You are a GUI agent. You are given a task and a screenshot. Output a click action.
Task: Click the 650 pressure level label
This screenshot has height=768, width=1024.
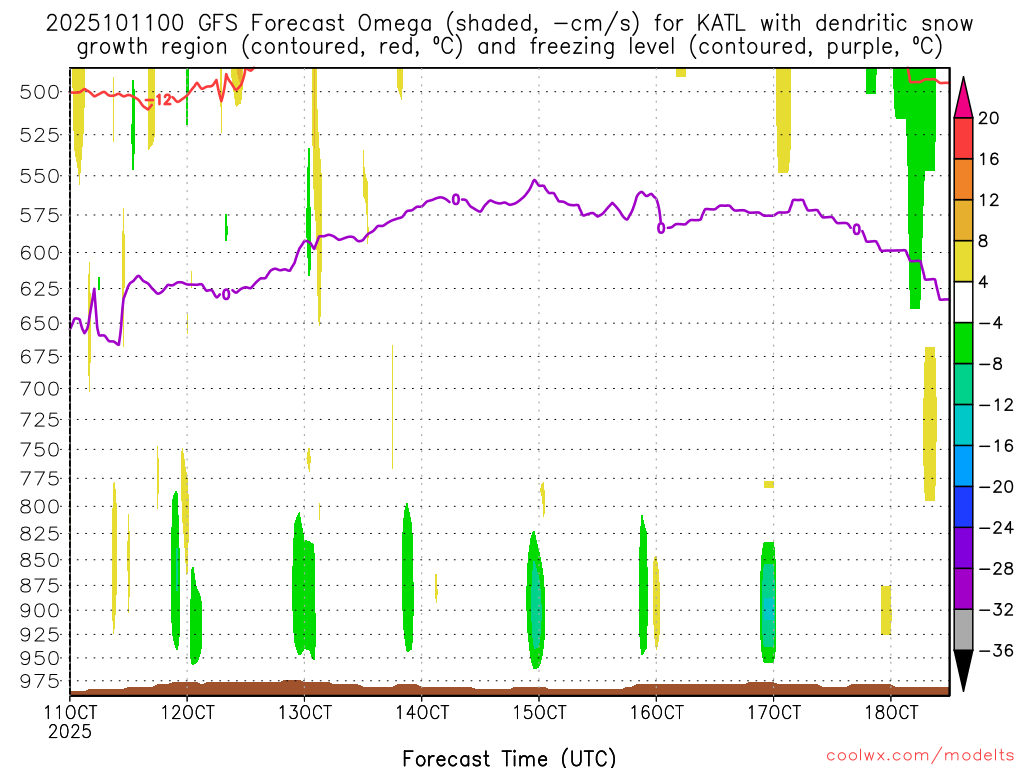(40, 323)
